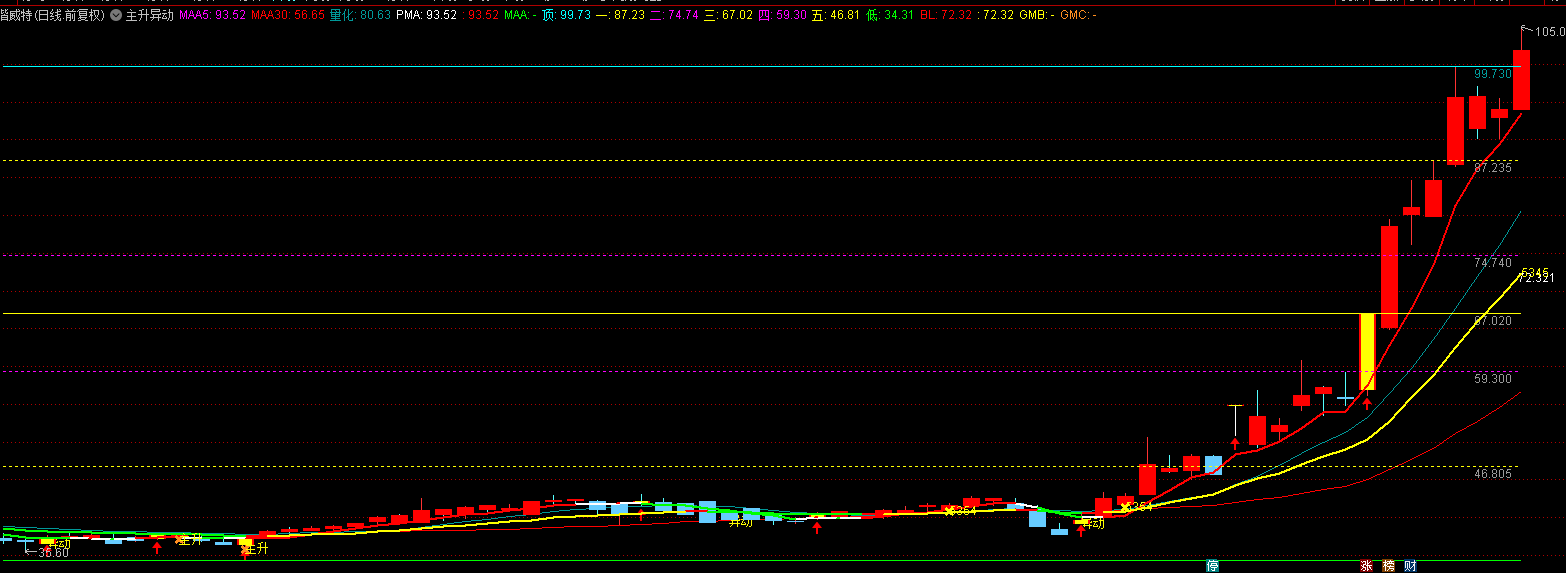The width and height of the screenshot is (1566, 573).
Task: Click the 87.235 price level label
Action: coord(1492,168)
